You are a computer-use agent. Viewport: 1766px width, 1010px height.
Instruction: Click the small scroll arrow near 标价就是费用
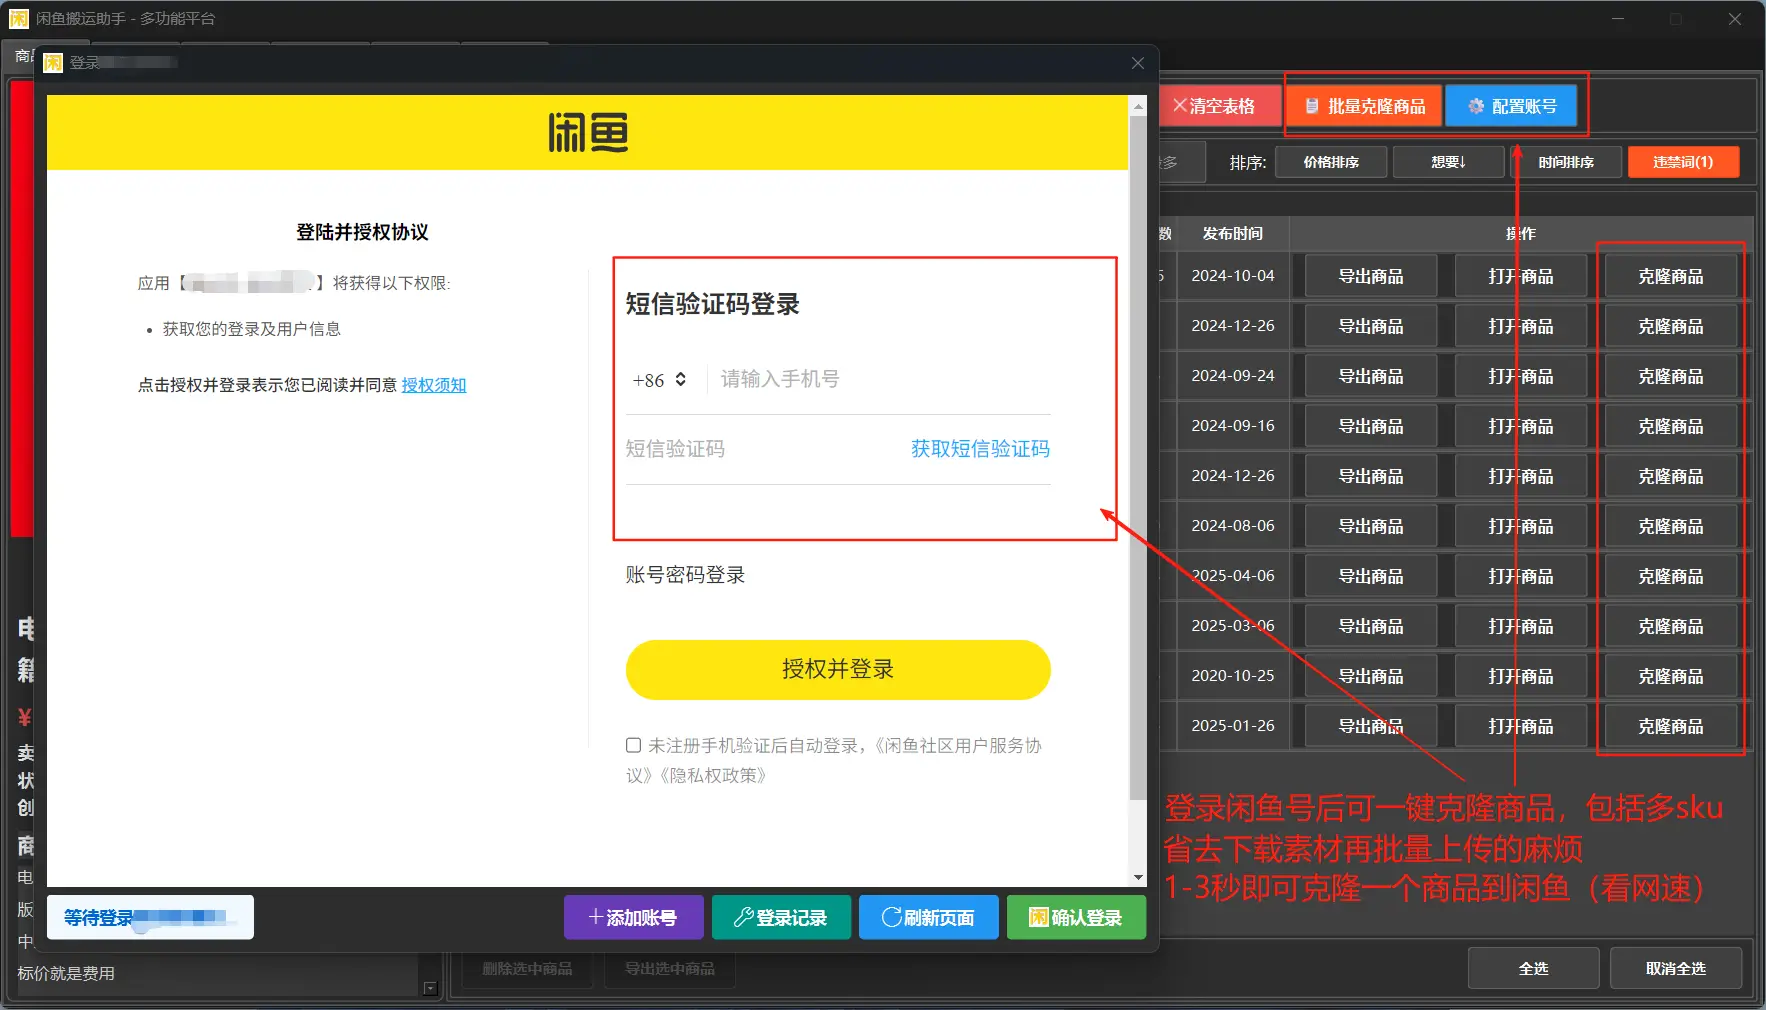click(430, 988)
